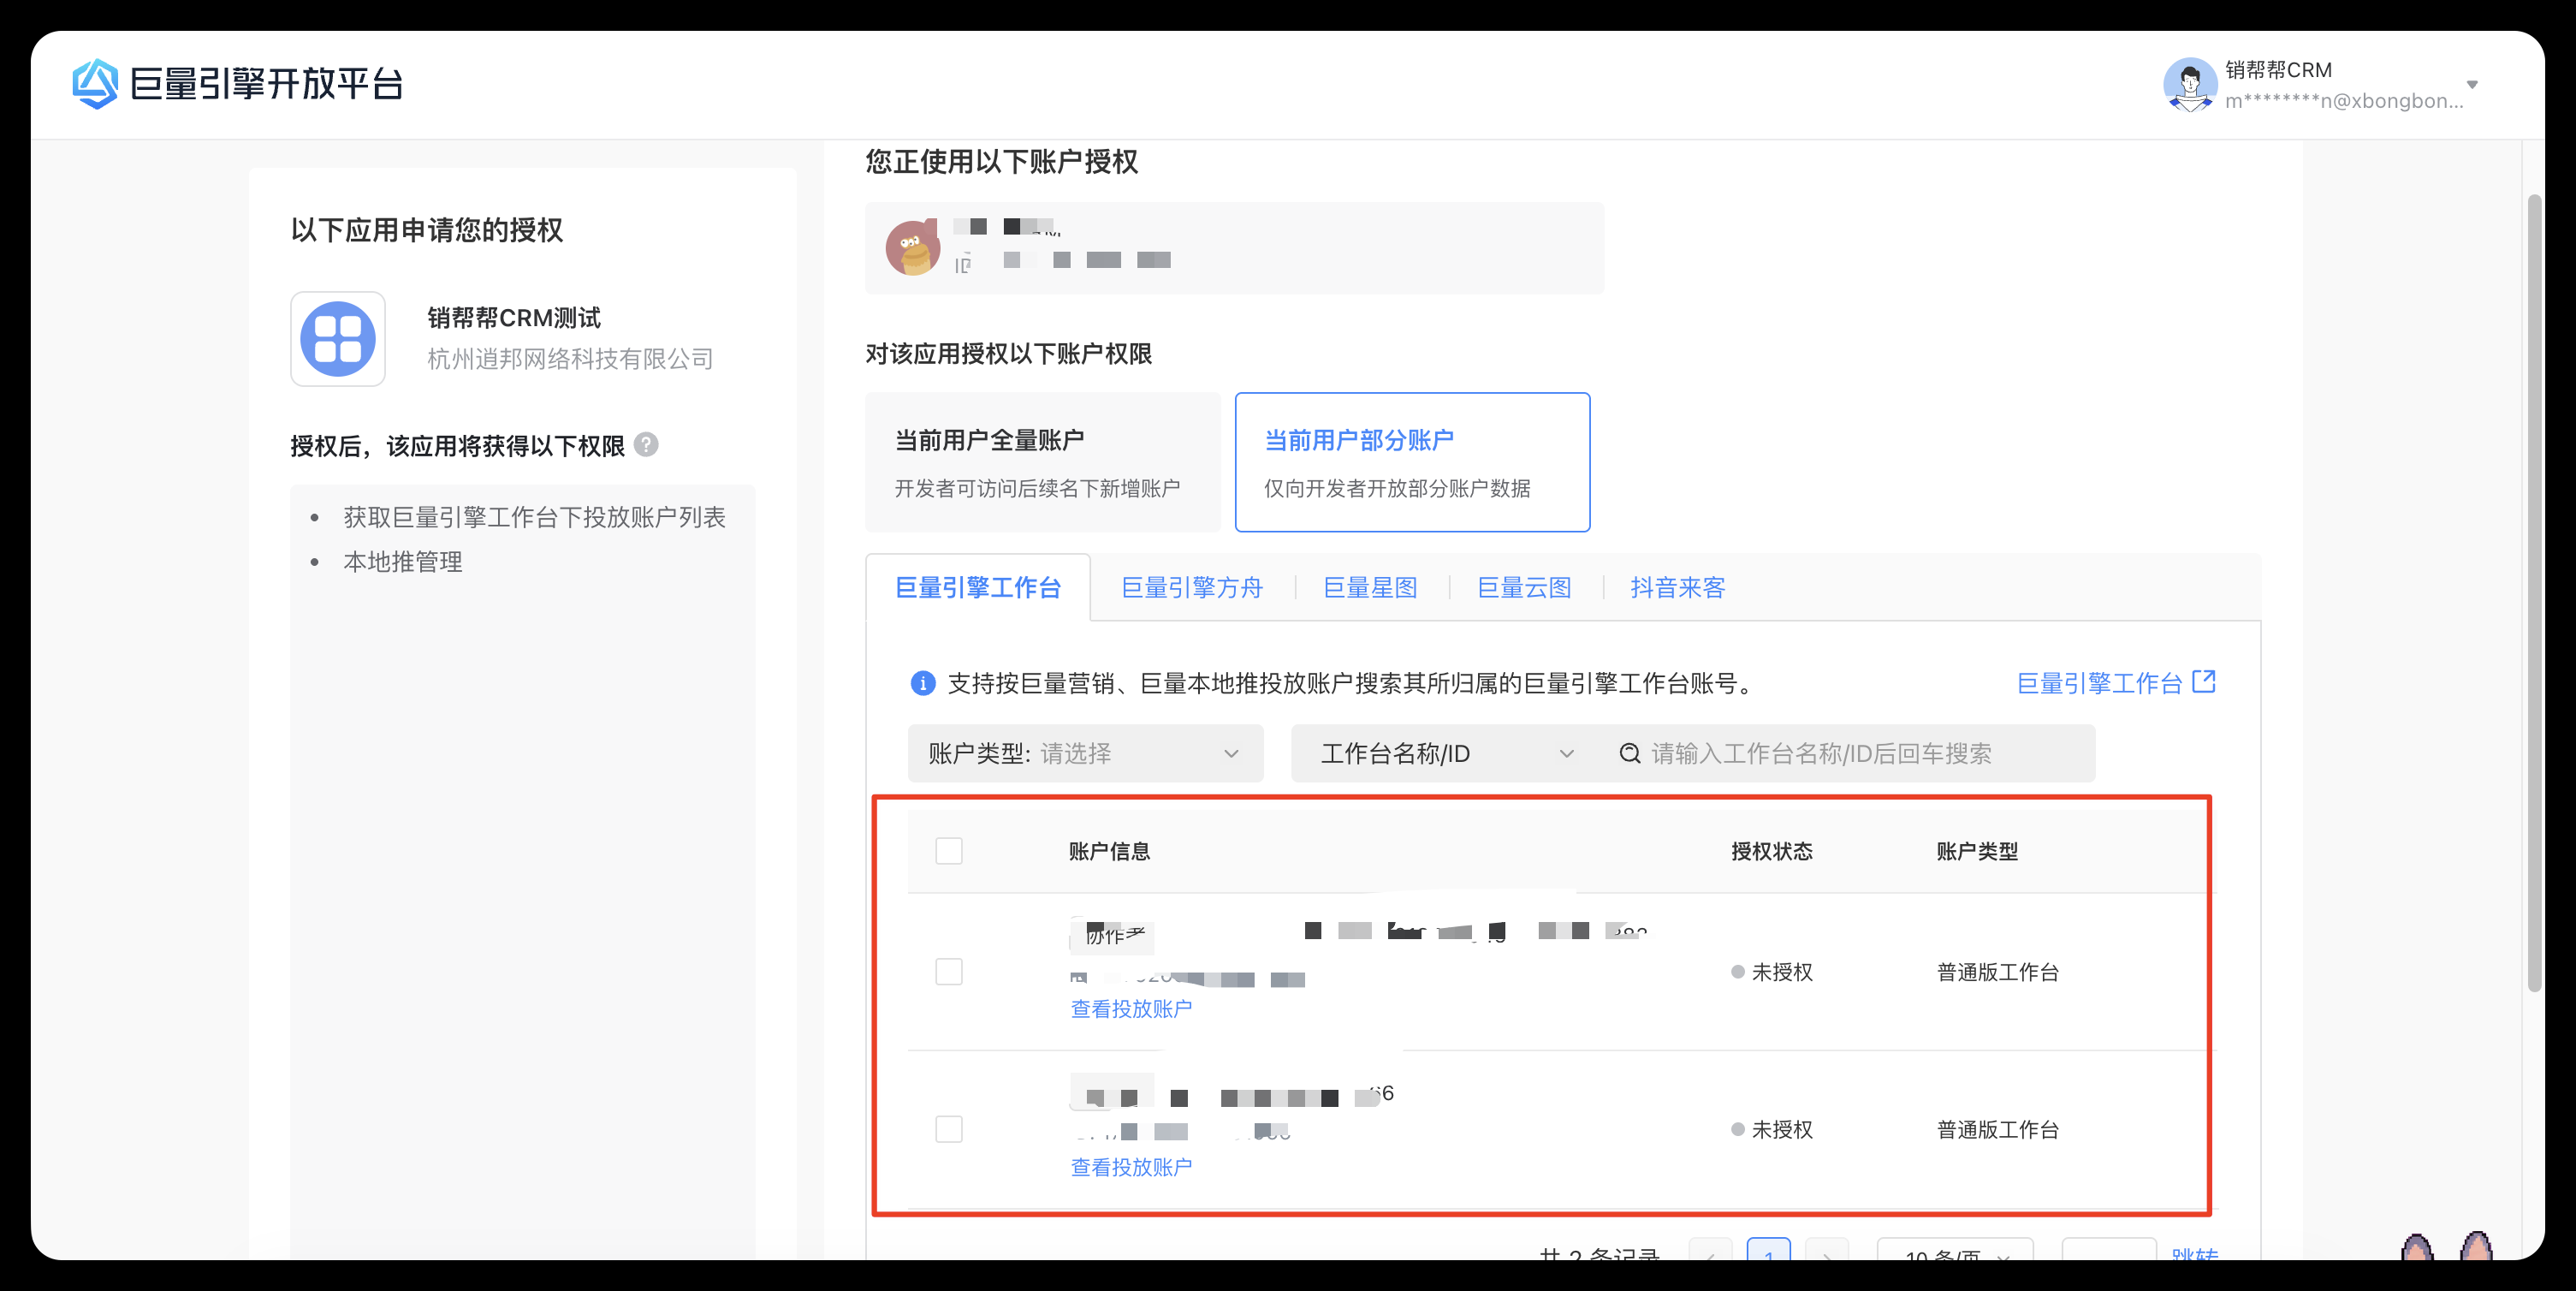Click the 杭州逍邦网络科技有限公司 company name
Viewport: 2576px width, 1291px height.
(x=570, y=359)
